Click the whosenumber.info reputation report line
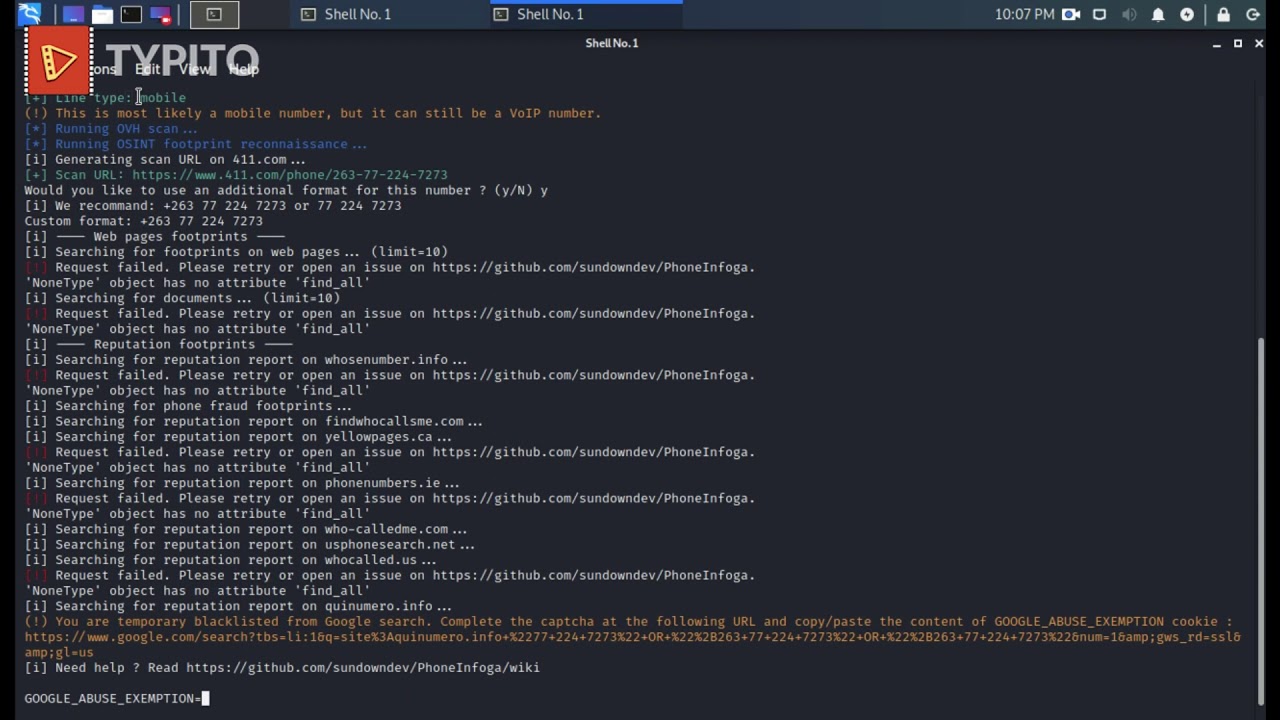 coord(245,360)
